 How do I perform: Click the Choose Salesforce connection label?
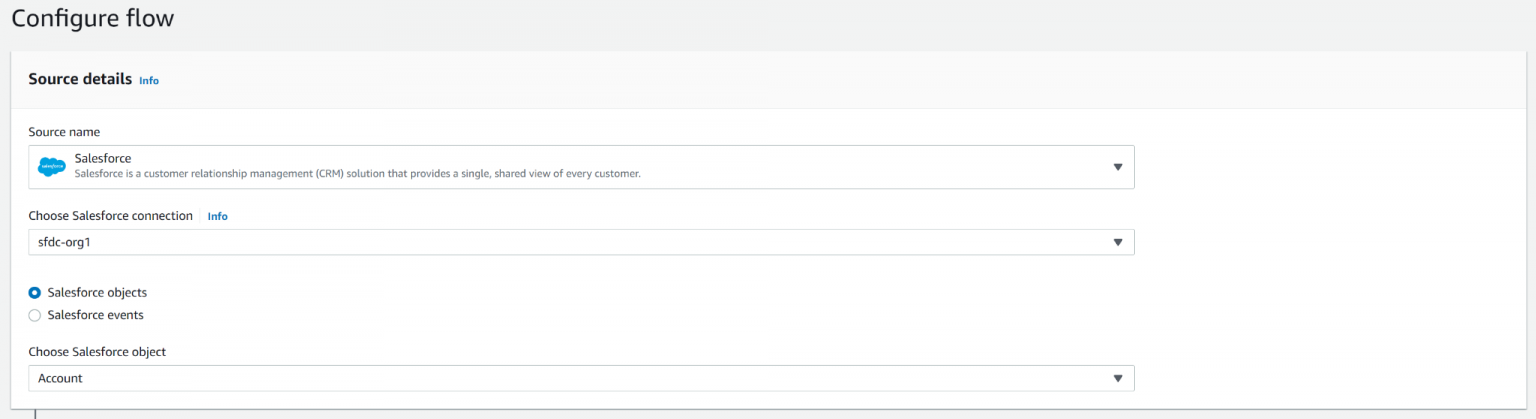[110, 216]
